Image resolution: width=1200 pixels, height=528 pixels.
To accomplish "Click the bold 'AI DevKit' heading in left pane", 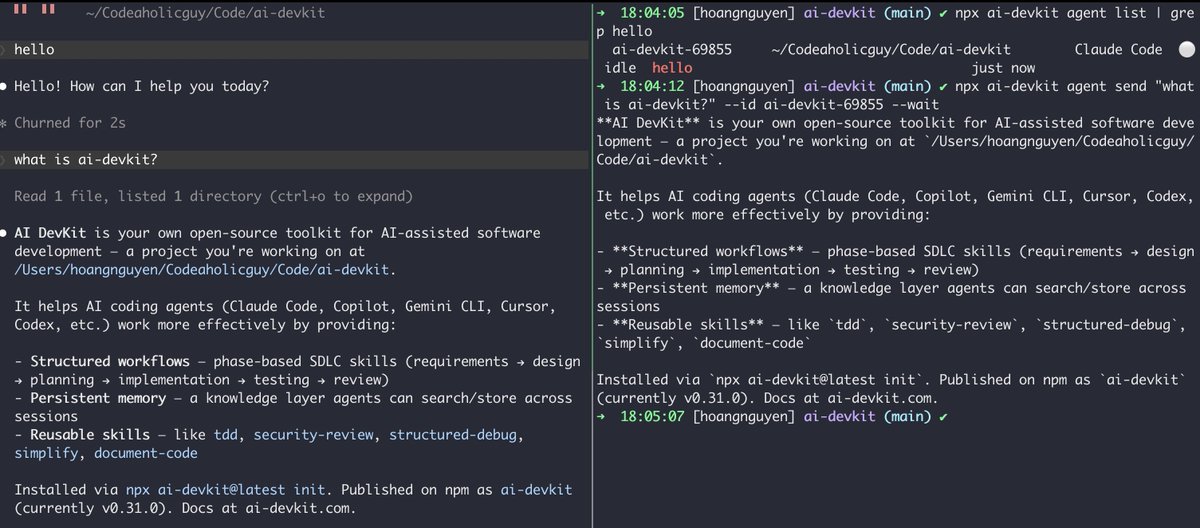I will click(x=50, y=233).
